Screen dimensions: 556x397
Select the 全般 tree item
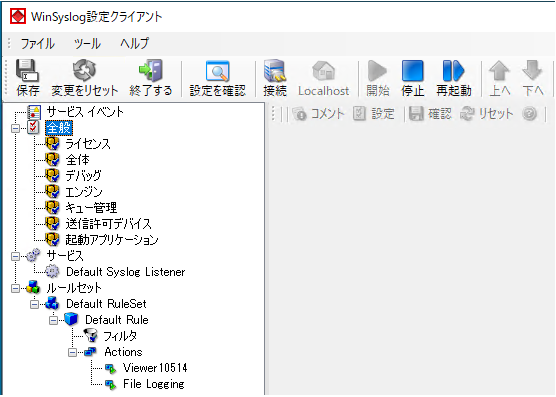coord(59,128)
